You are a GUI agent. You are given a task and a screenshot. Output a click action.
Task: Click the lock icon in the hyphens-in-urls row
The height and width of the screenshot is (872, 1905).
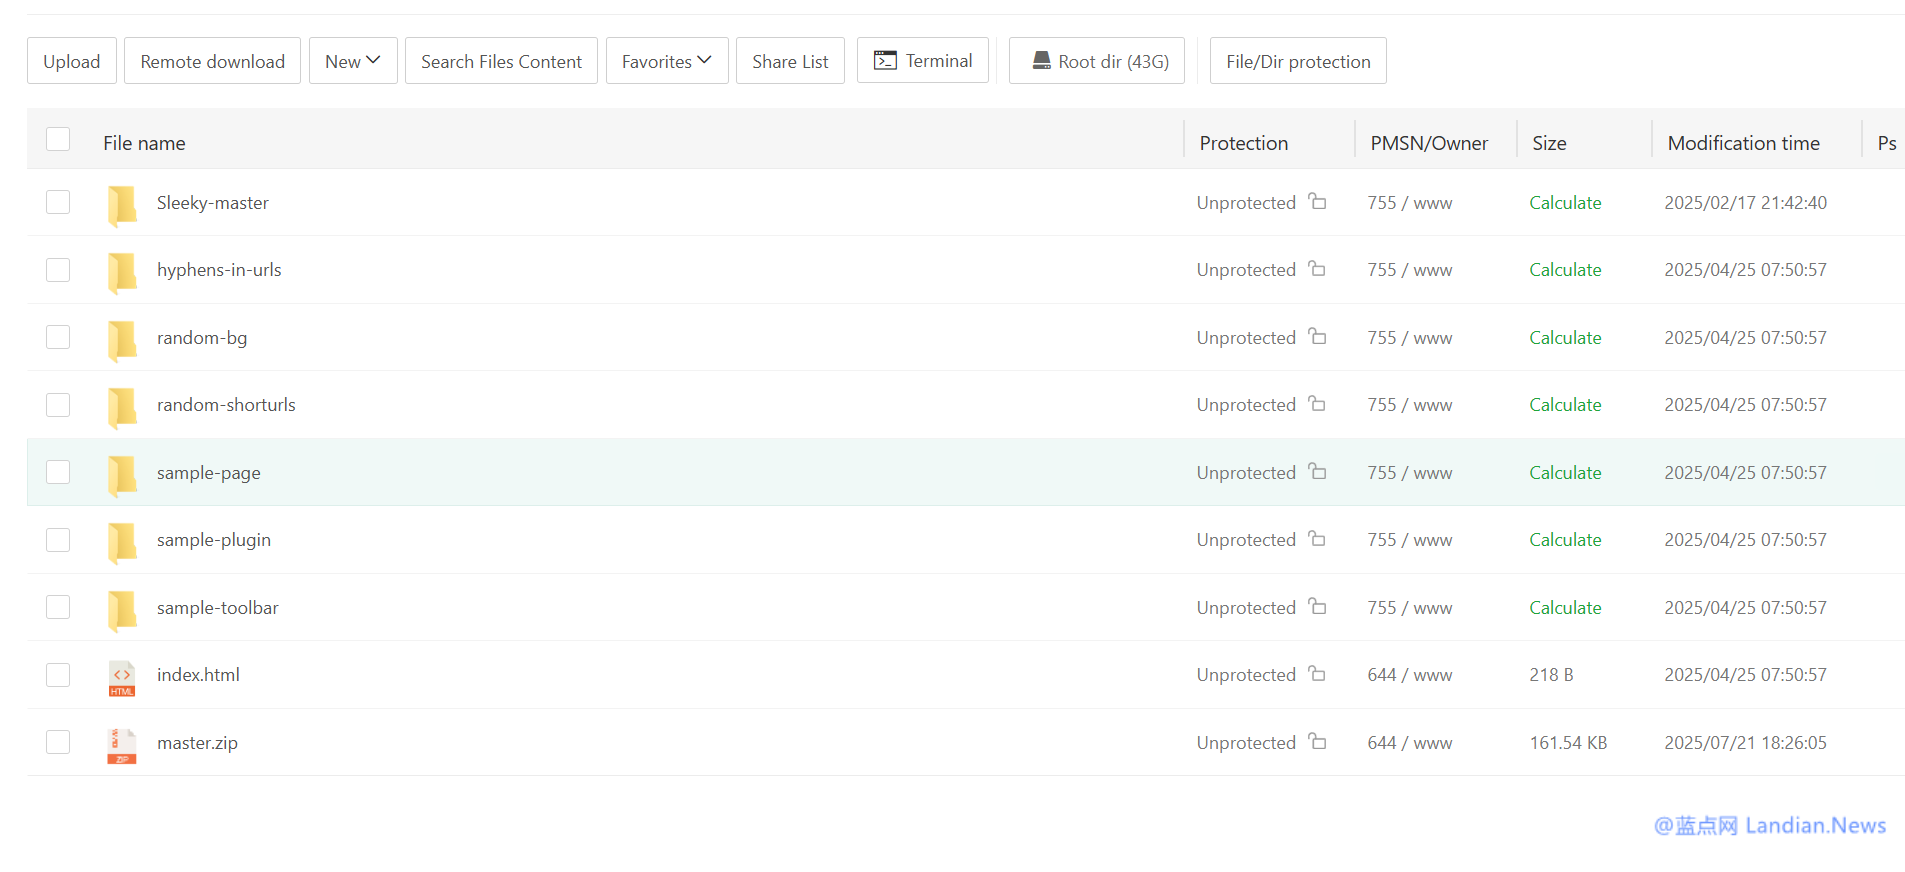point(1317,269)
